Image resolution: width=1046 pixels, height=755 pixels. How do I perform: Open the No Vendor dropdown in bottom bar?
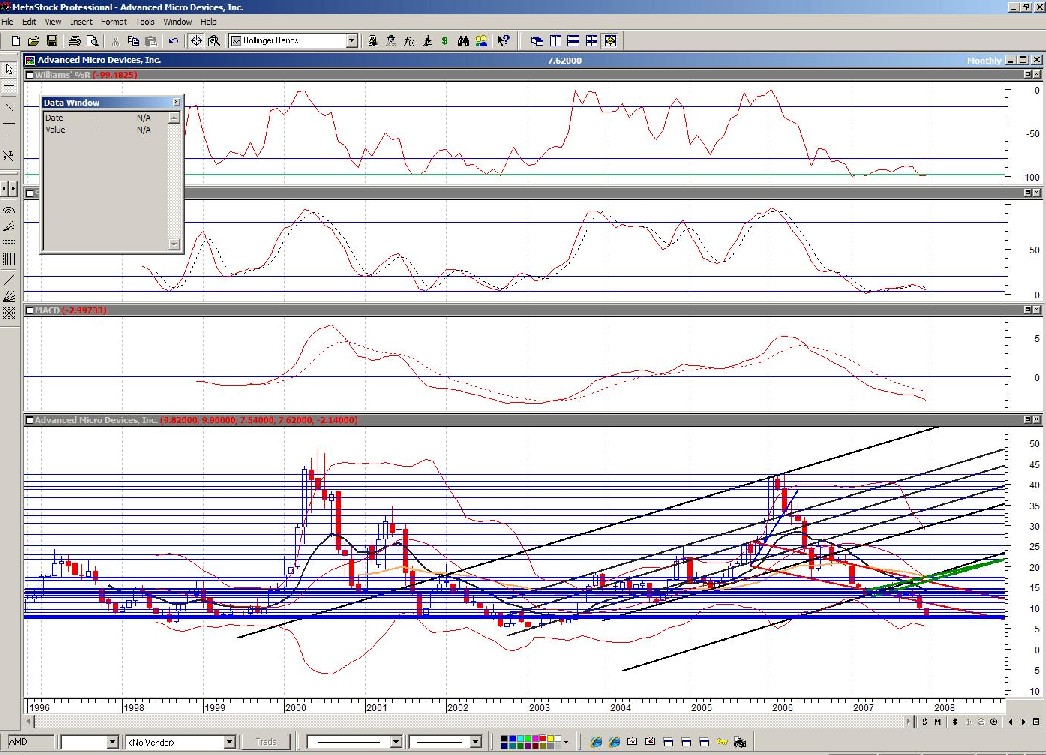click(x=229, y=742)
